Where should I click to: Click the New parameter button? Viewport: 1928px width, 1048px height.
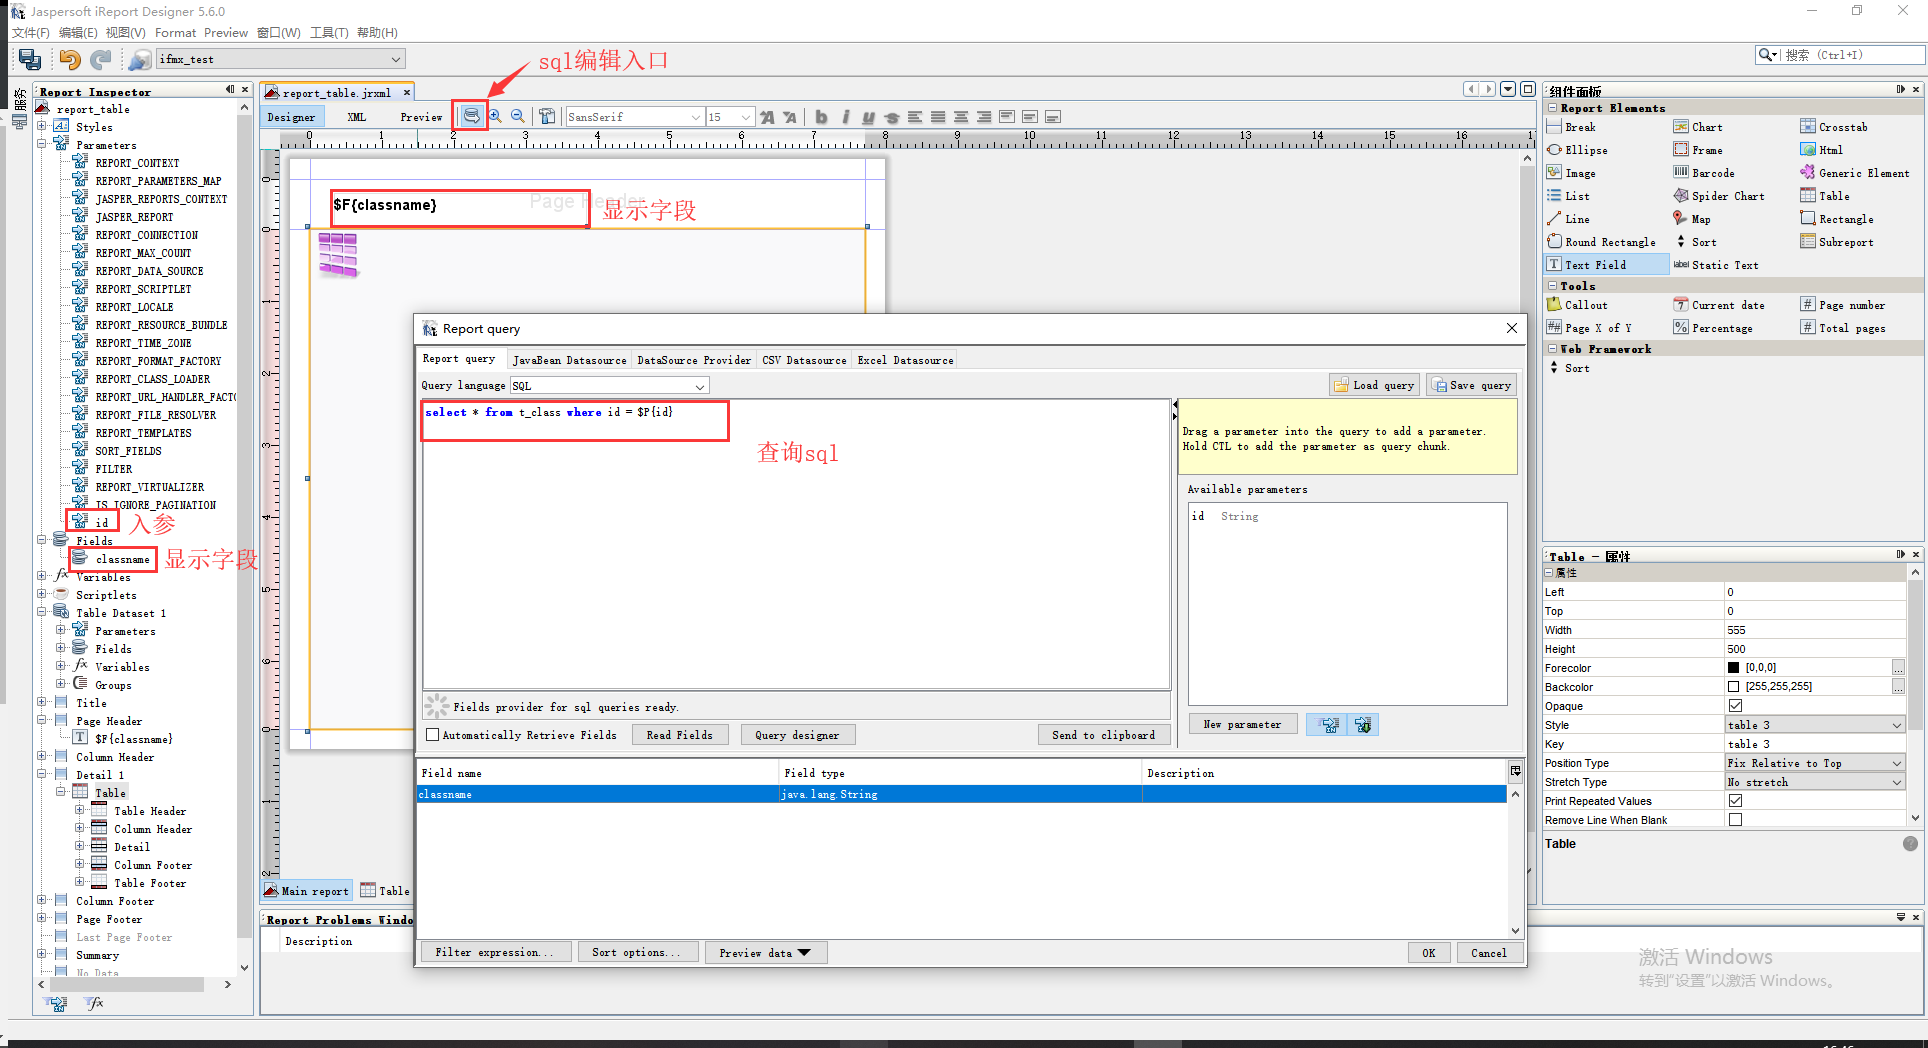tap(1242, 723)
